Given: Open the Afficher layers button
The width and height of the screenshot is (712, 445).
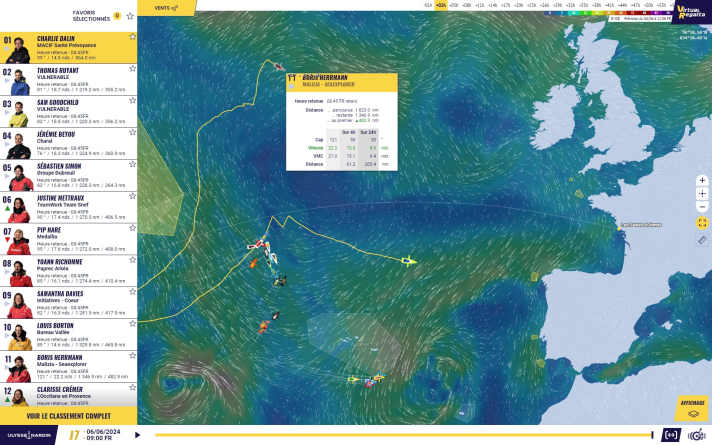Looking at the screenshot, I should click(x=692, y=408).
